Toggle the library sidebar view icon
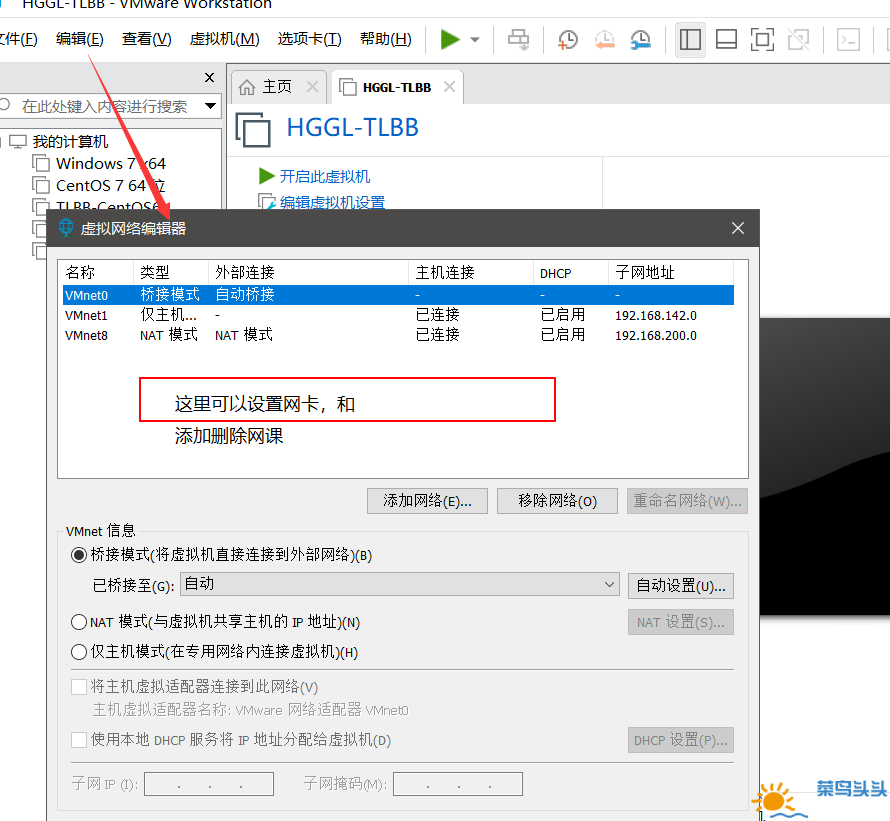Screen dimensions: 890x821 [x=690, y=40]
